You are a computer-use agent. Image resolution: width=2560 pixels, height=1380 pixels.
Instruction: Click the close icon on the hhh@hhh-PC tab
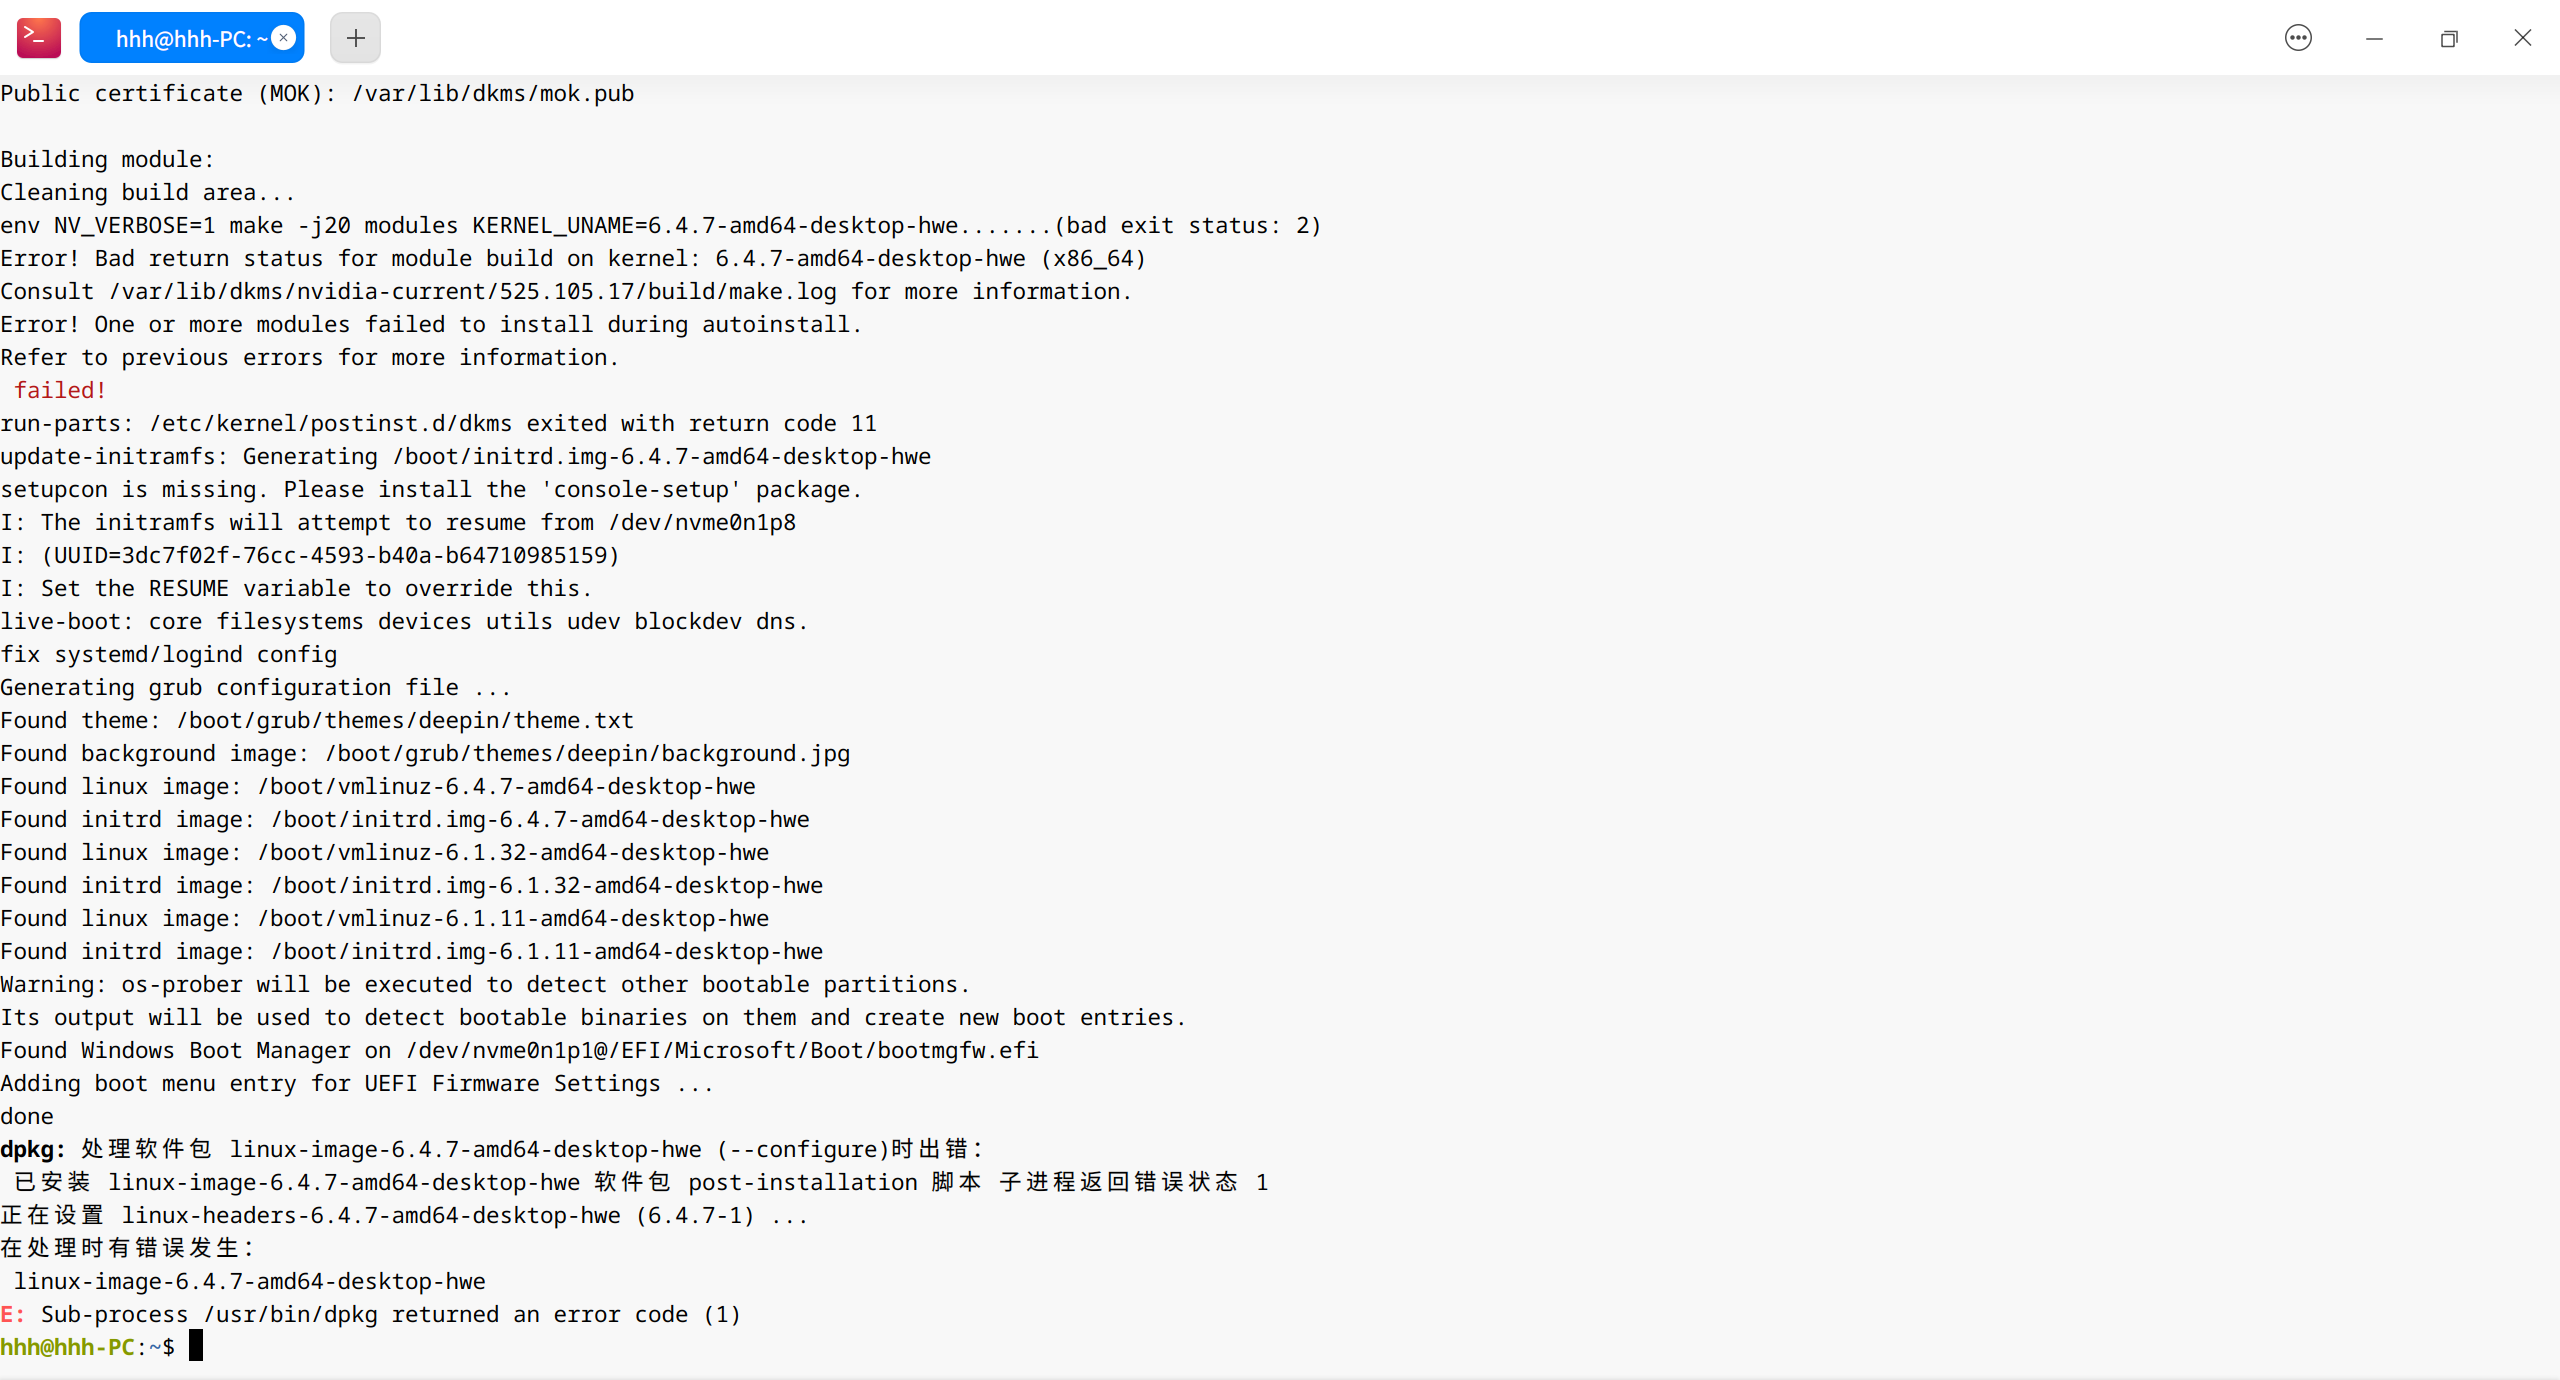tap(283, 36)
